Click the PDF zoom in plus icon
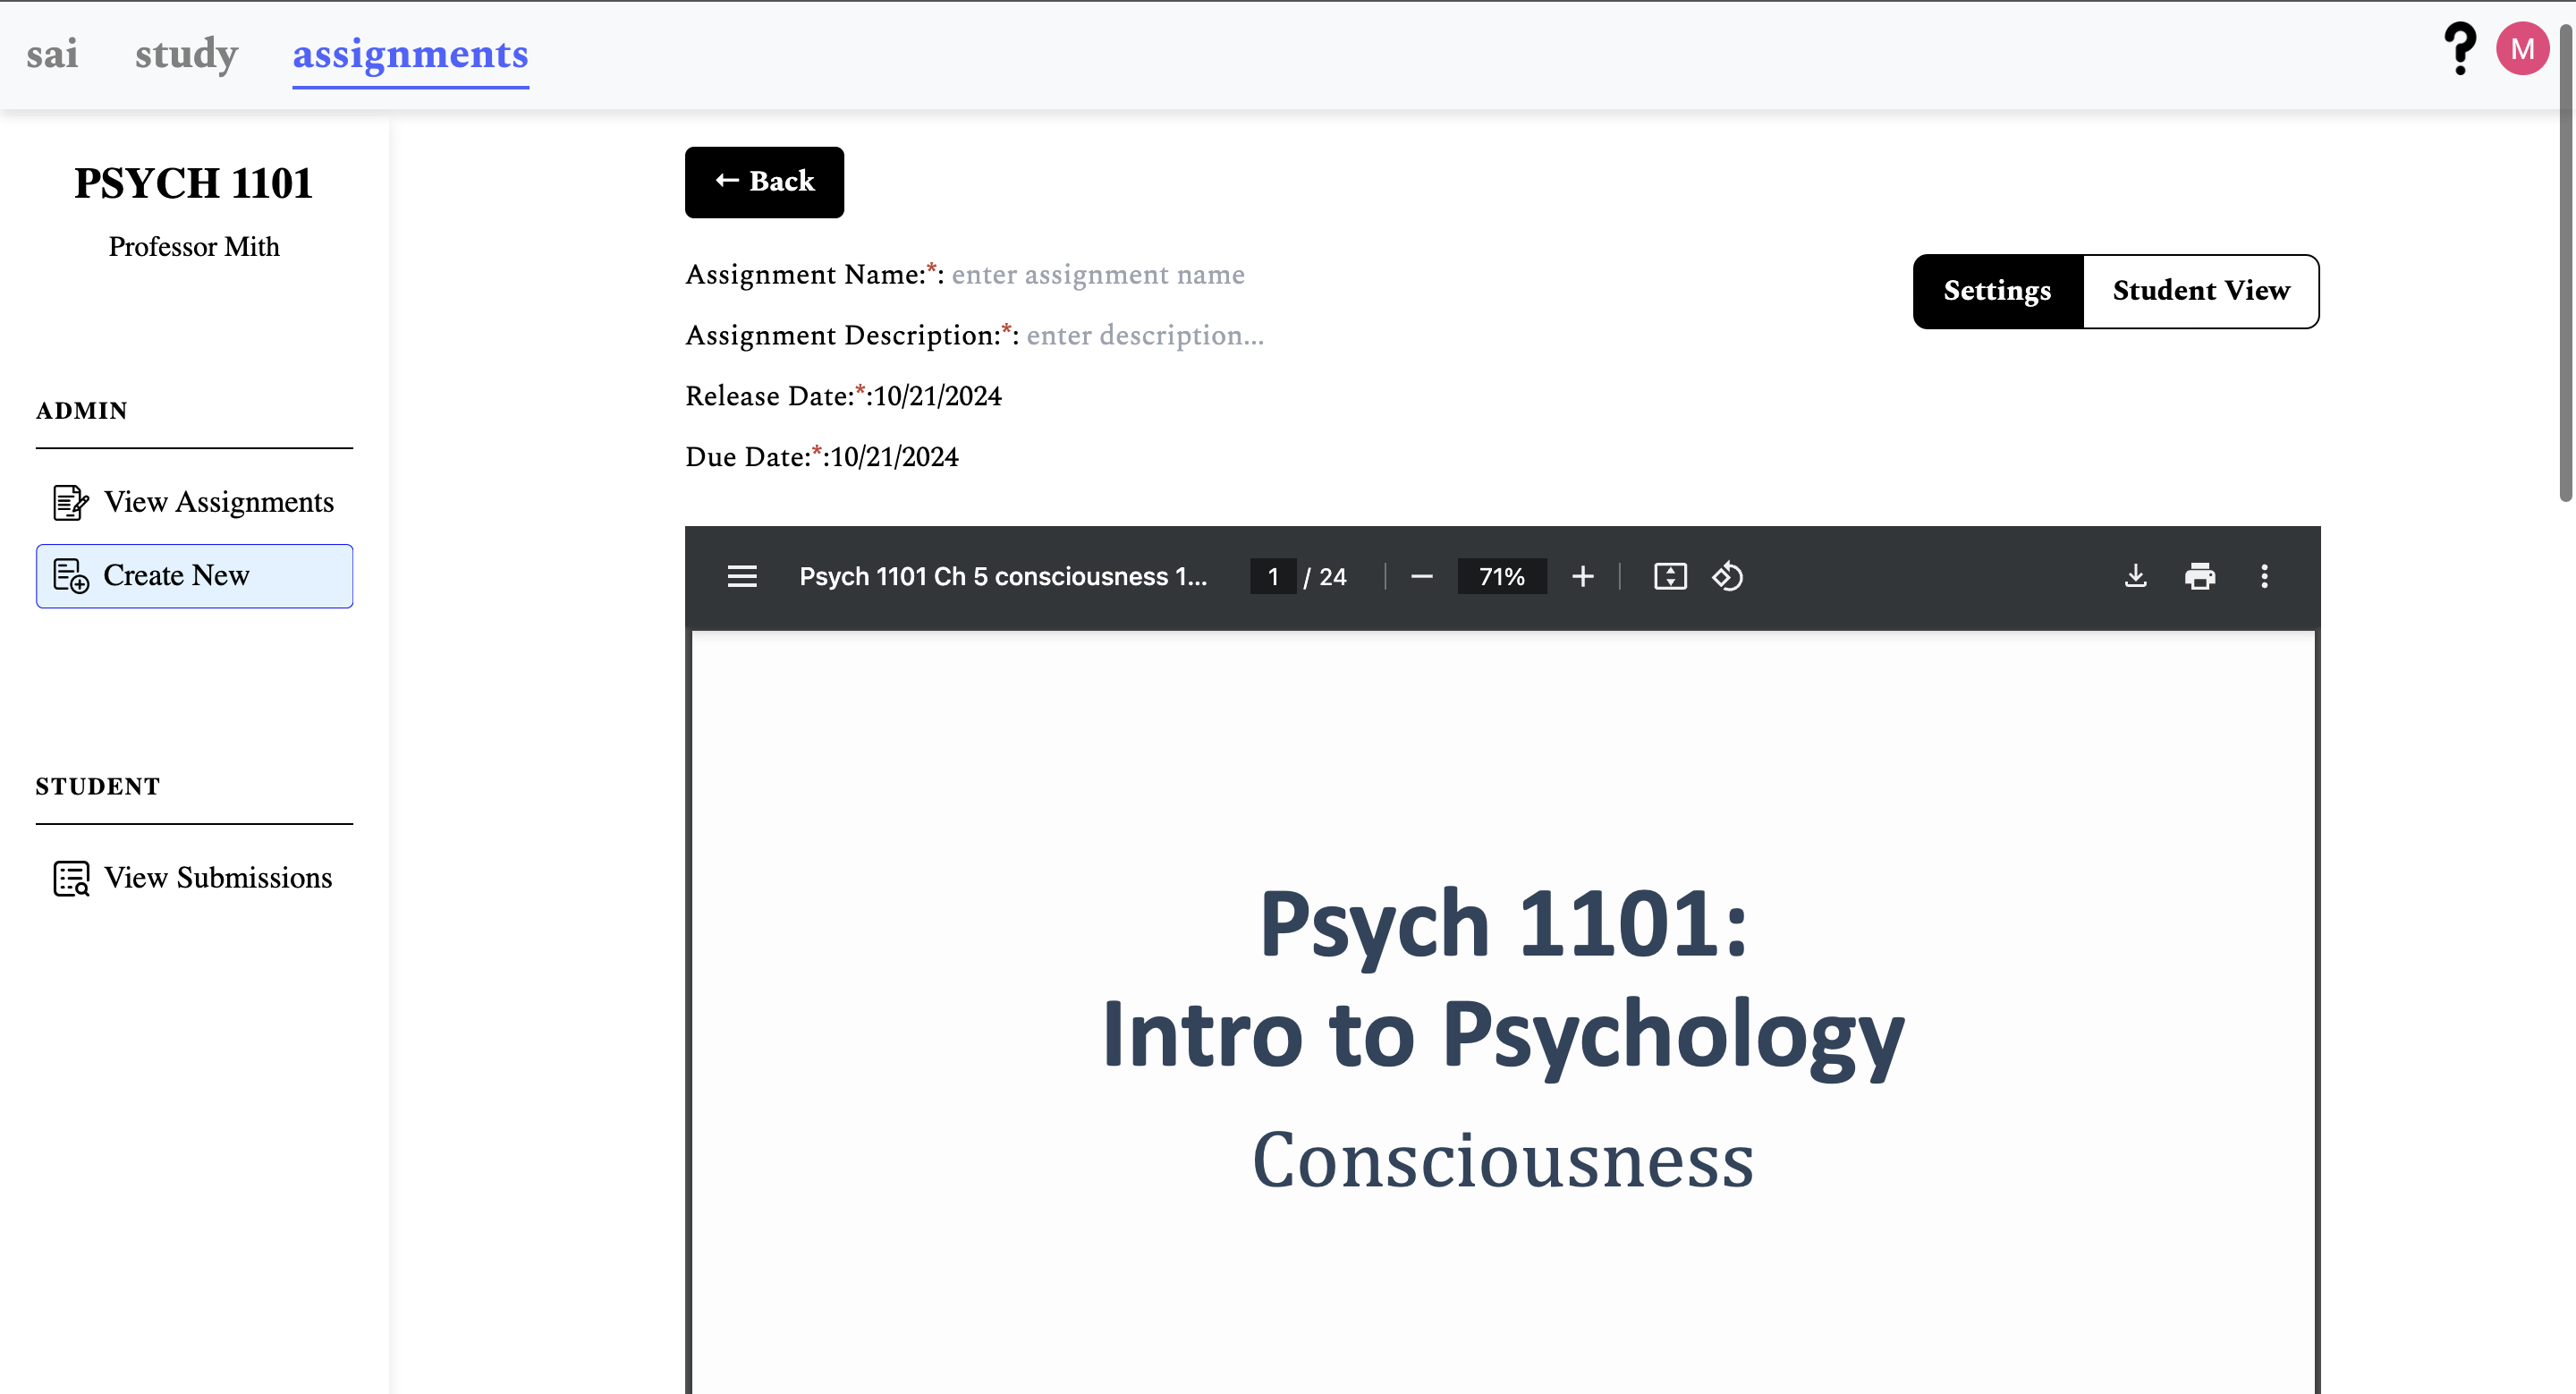Viewport: 2576px width, 1394px height. coord(1582,577)
